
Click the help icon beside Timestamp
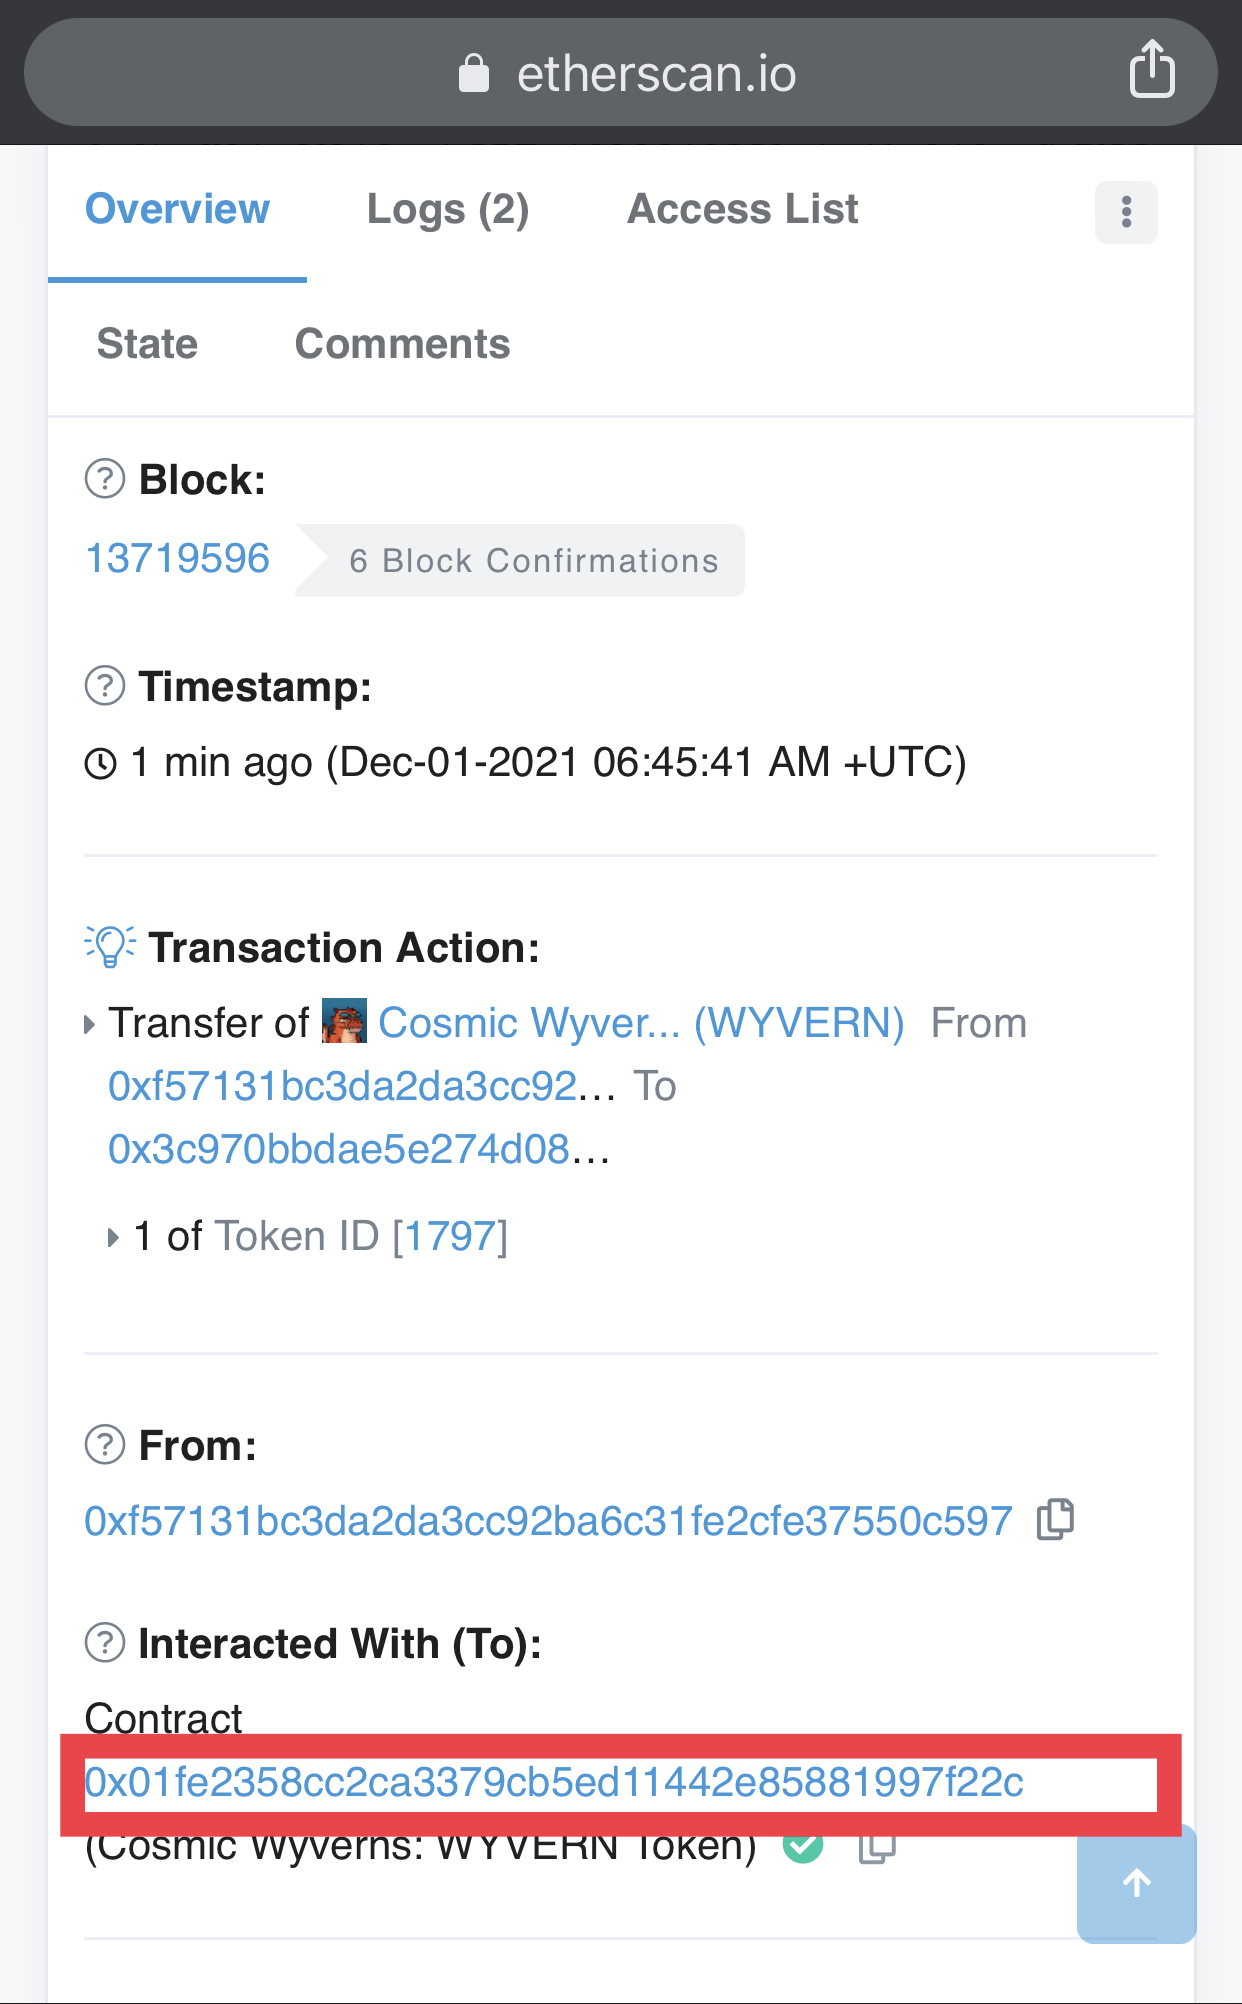pyautogui.click(x=105, y=686)
